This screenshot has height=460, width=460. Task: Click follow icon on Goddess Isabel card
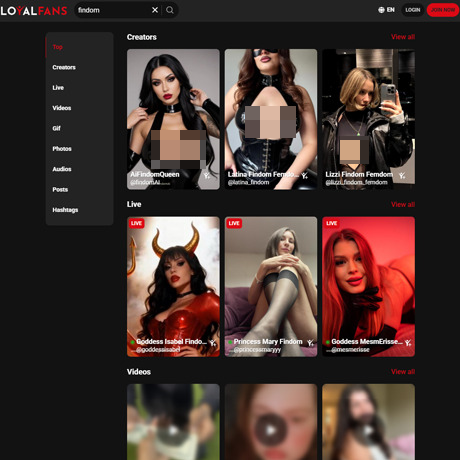213,343
